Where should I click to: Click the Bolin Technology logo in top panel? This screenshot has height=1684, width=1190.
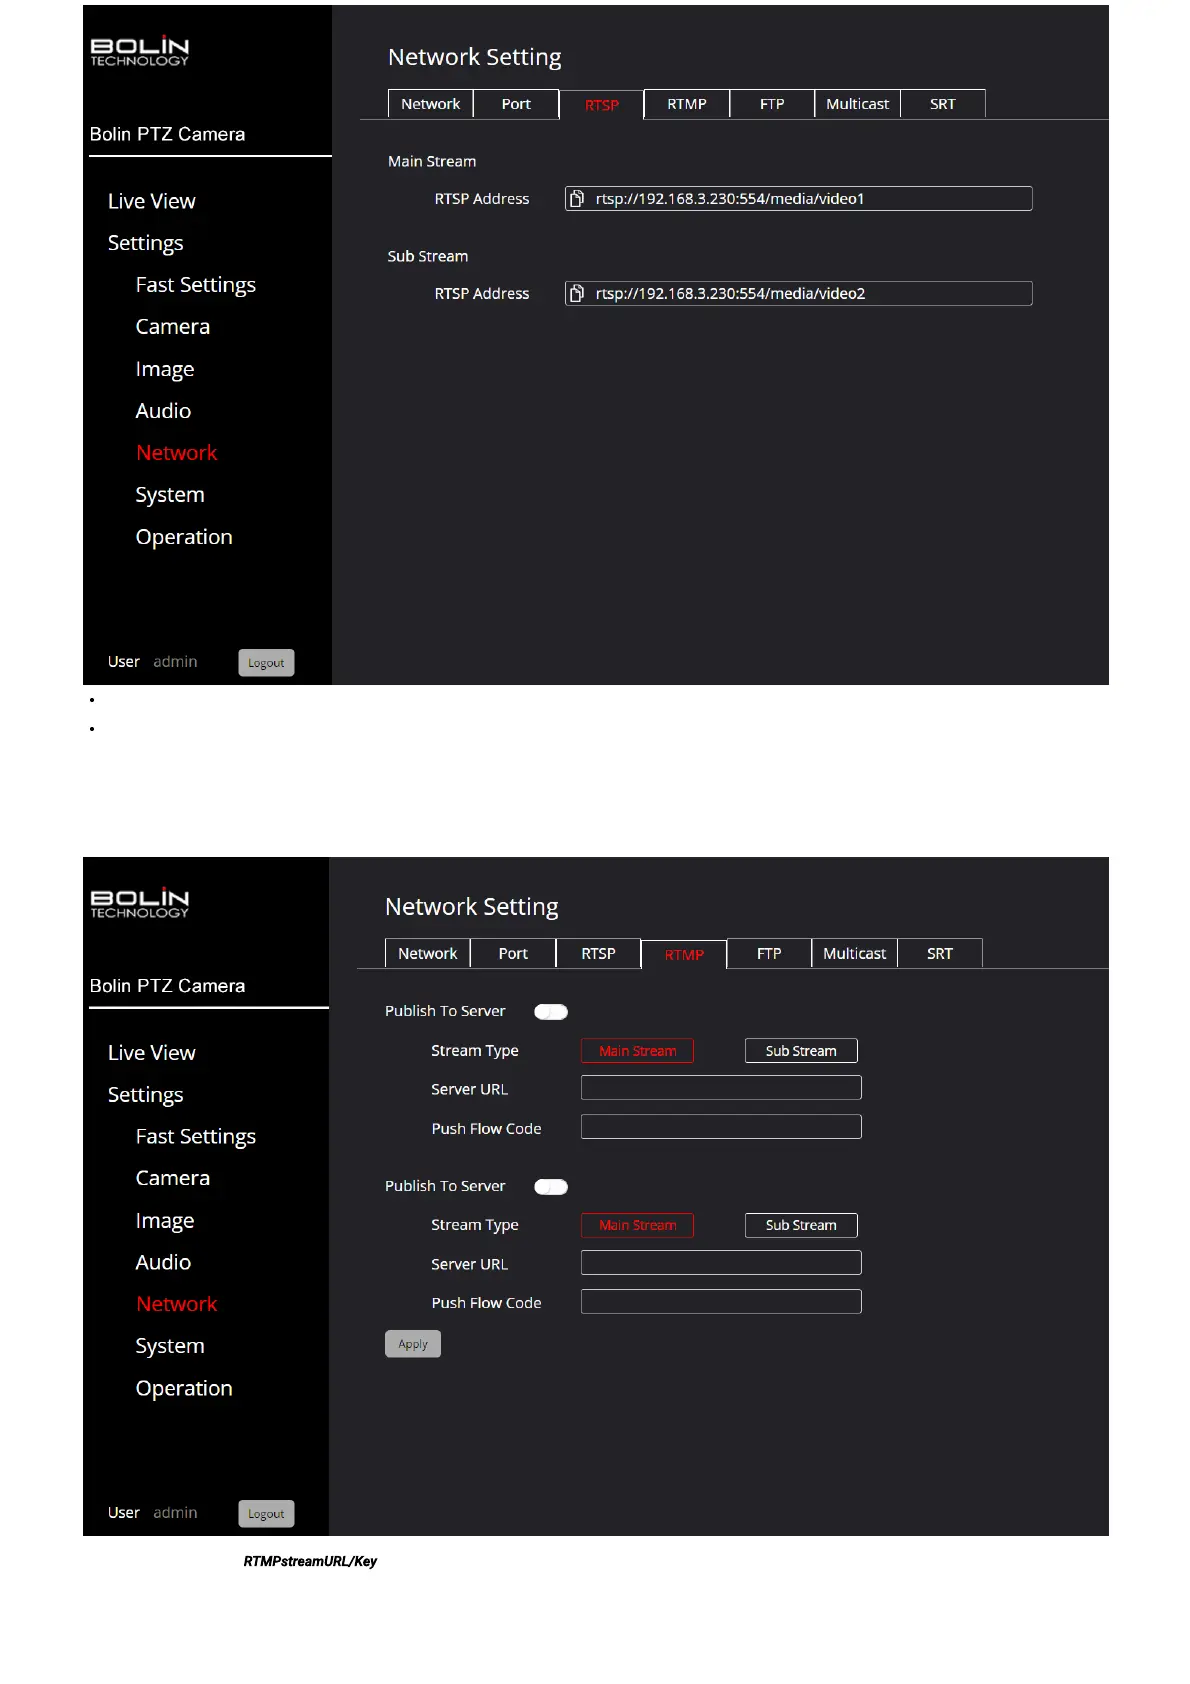(140, 52)
